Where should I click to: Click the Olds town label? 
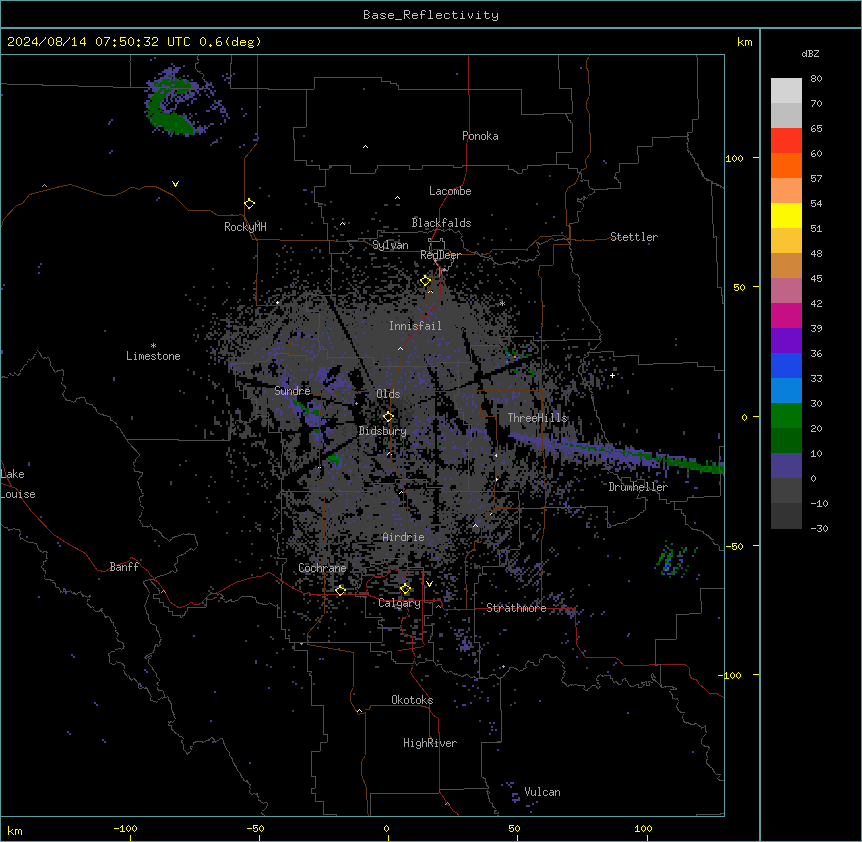(x=388, y=394)
